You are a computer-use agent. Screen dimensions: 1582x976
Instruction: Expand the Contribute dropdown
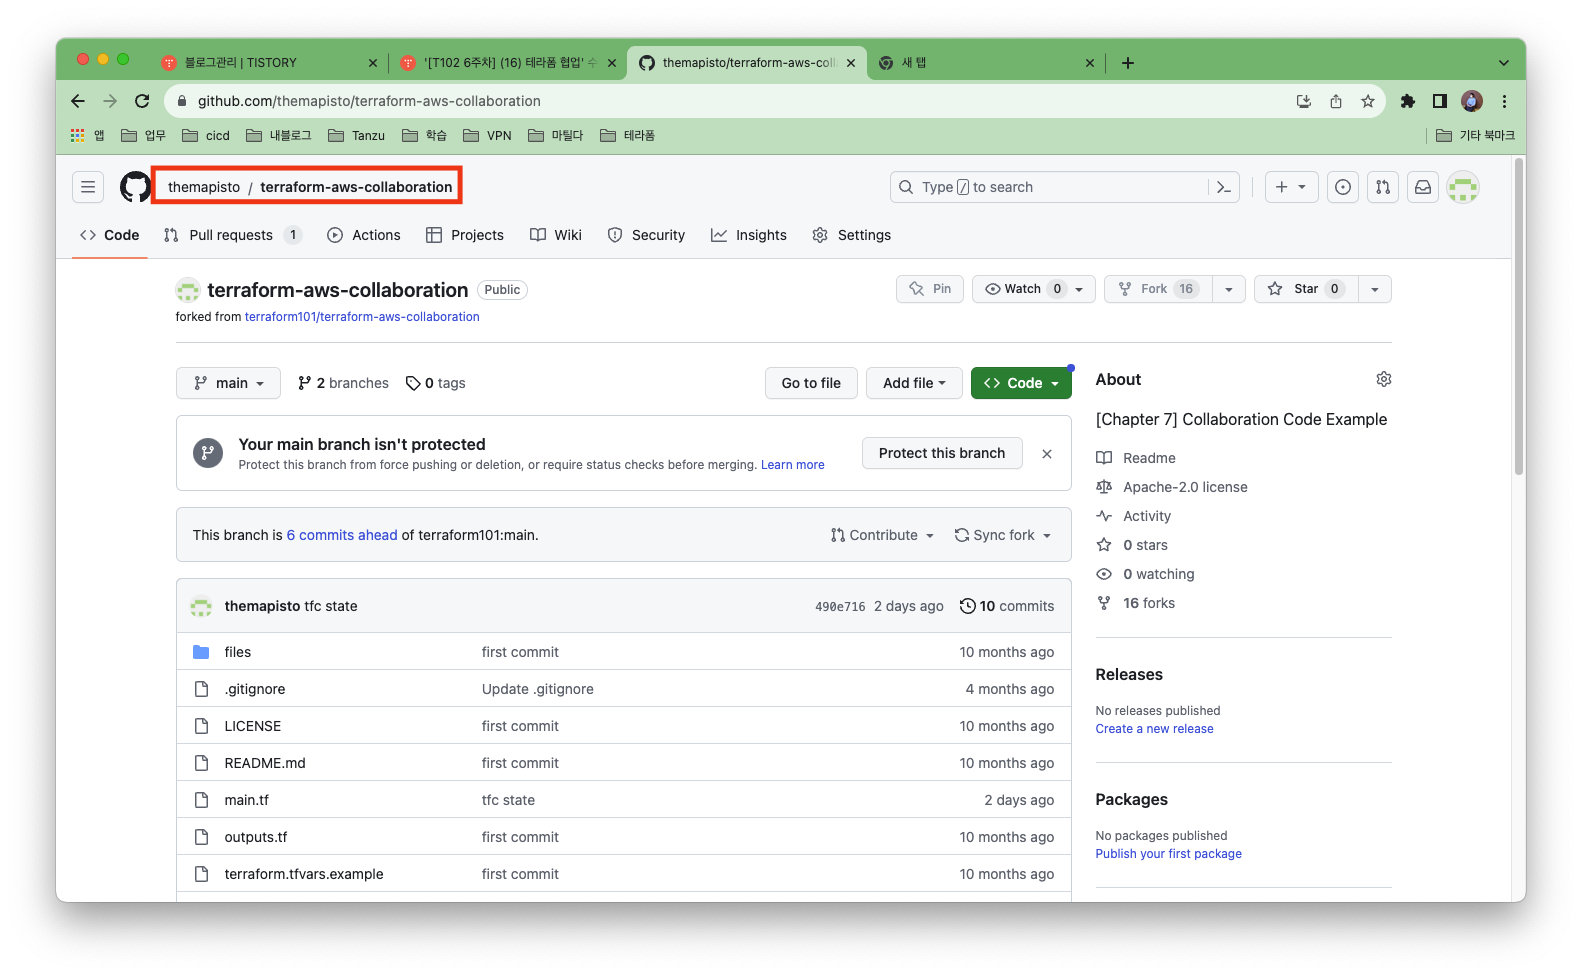tap(882, 535)
